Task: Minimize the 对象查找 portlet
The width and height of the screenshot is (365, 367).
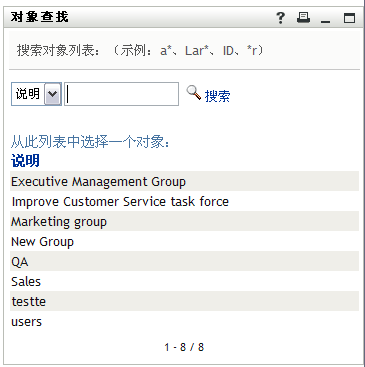Action: 325,18
